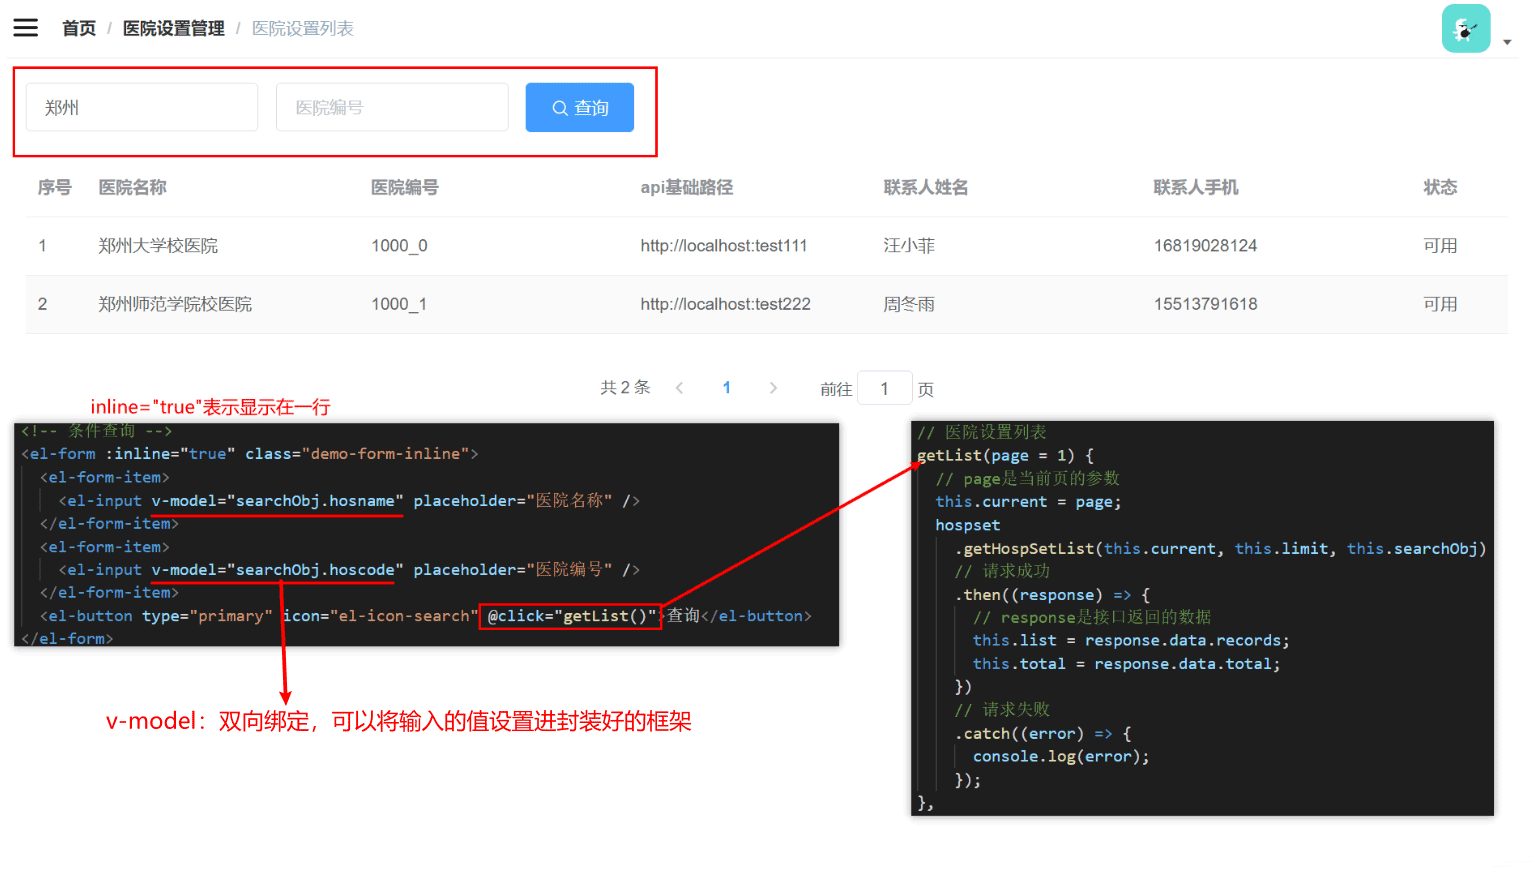This screenshot has width=1540, height=872.
Task: Click the 前往 page jump input box
Action: pyautogui.click(x=885, y=388)
